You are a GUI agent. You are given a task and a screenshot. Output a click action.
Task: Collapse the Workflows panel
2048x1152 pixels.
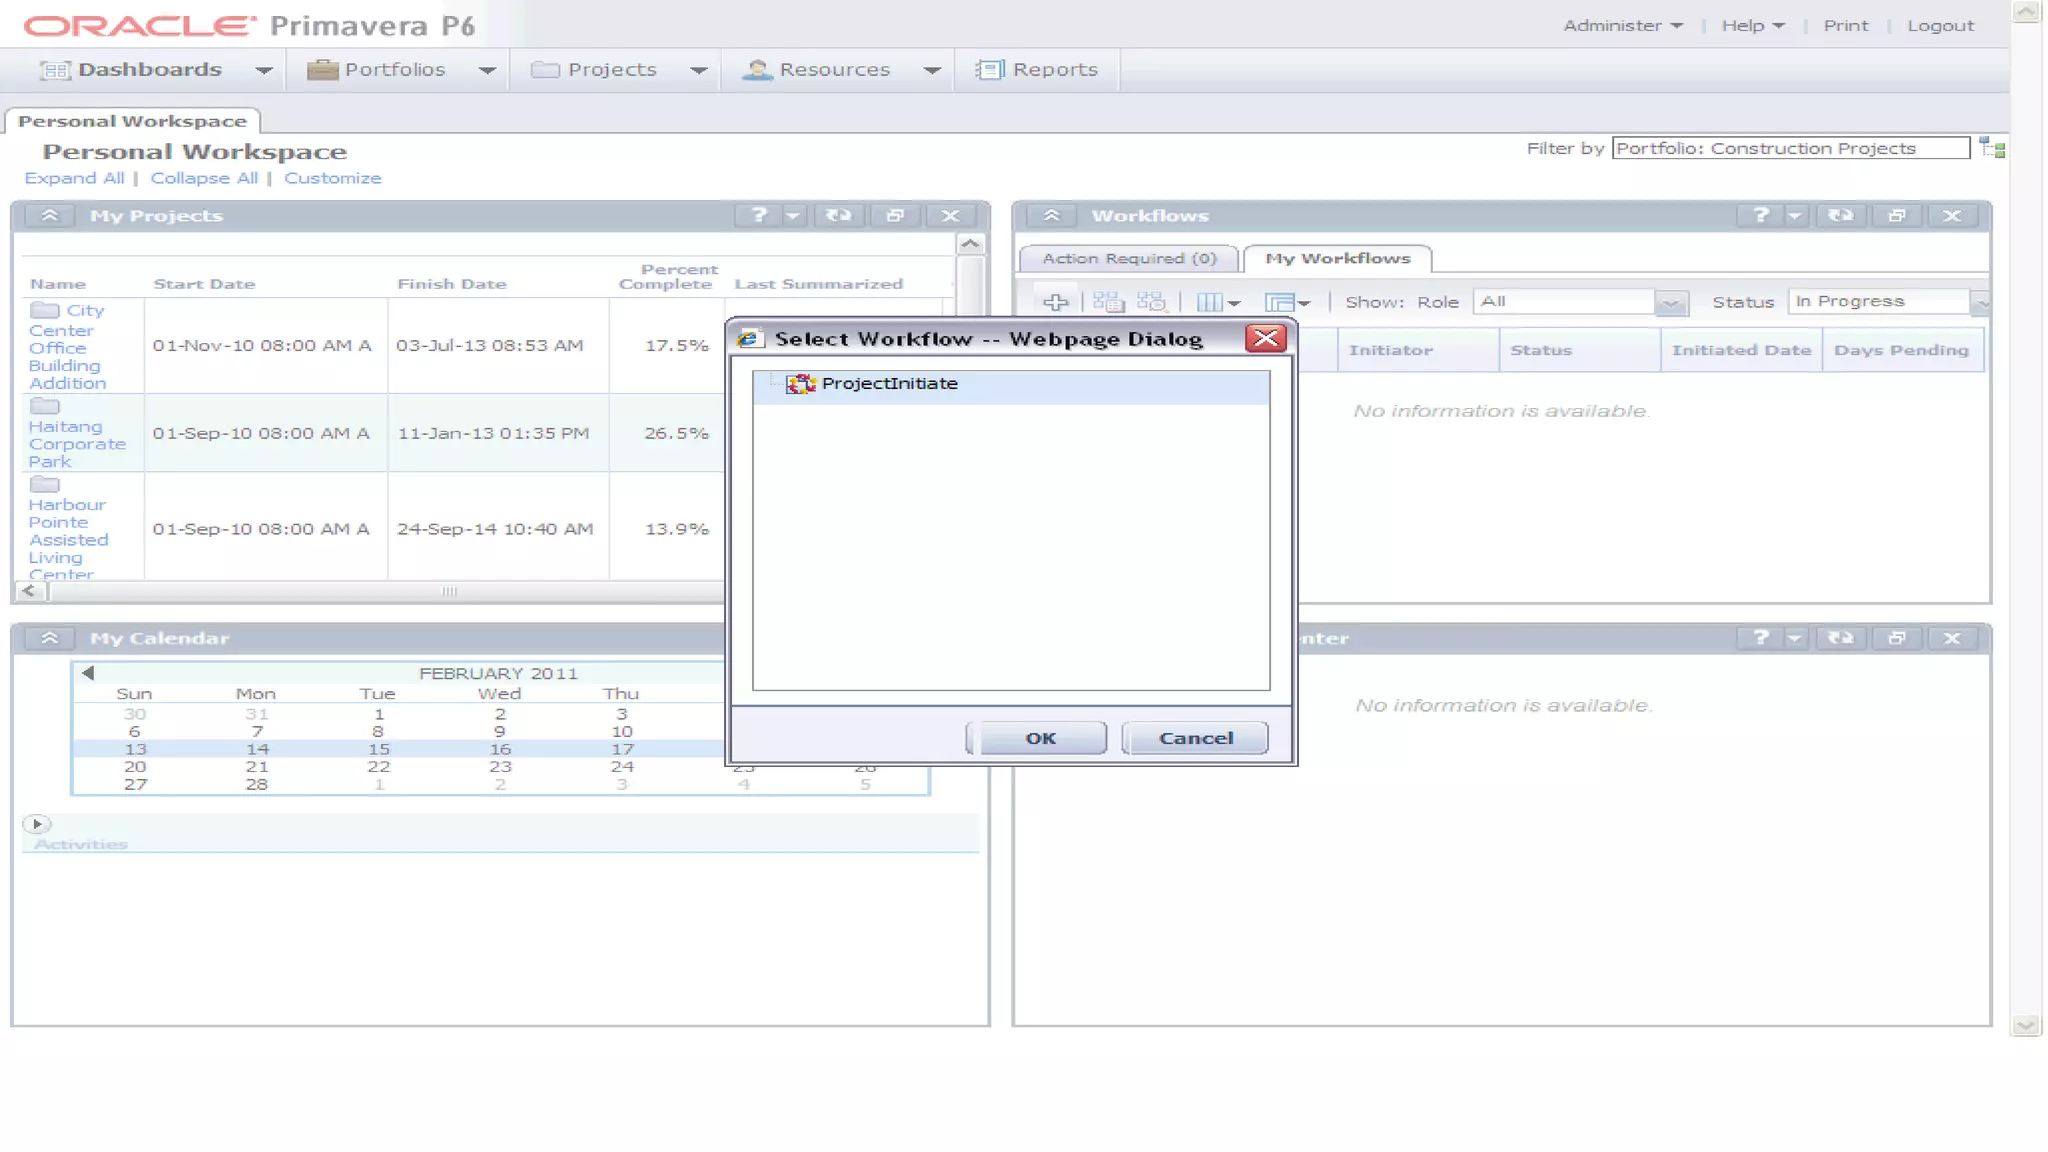click(x=1051, y=216)
